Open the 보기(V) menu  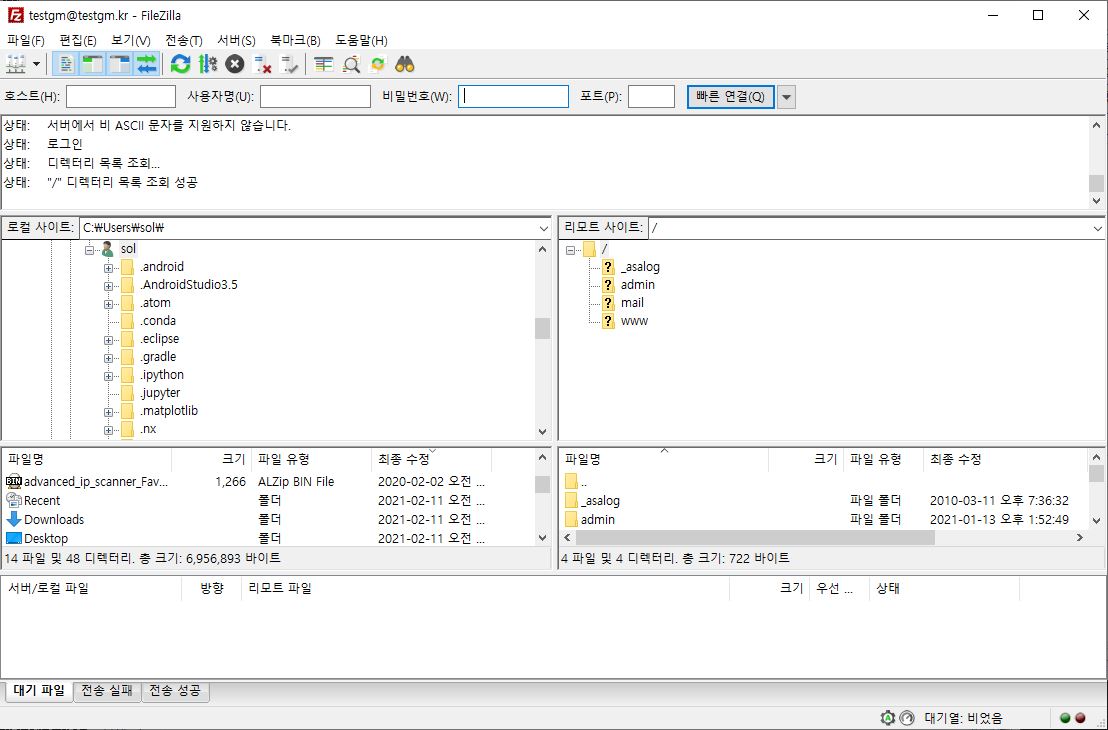(x=131, y=40)
